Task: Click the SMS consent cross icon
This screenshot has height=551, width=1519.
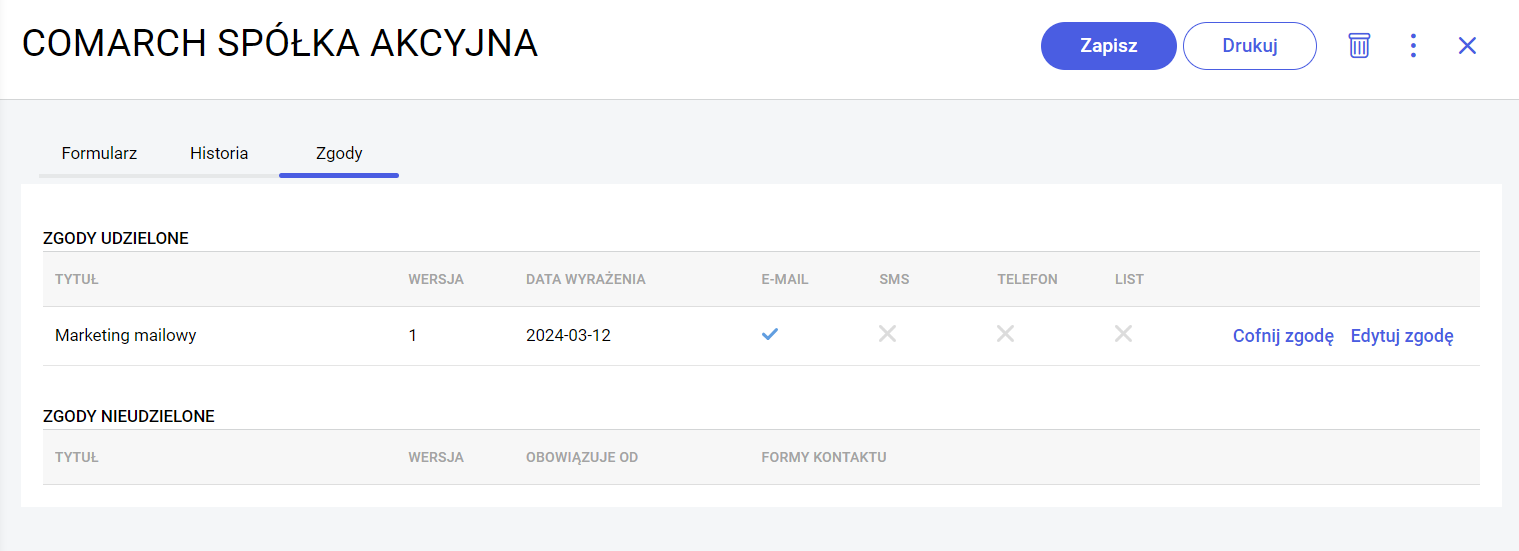Action: [887, 334]
